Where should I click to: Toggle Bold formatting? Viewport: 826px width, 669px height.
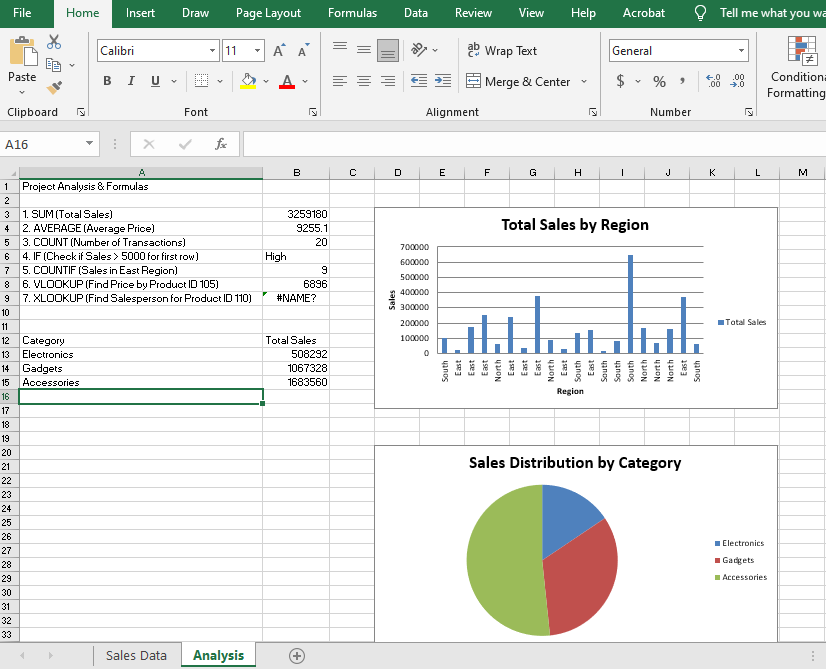tap(107, 81)
